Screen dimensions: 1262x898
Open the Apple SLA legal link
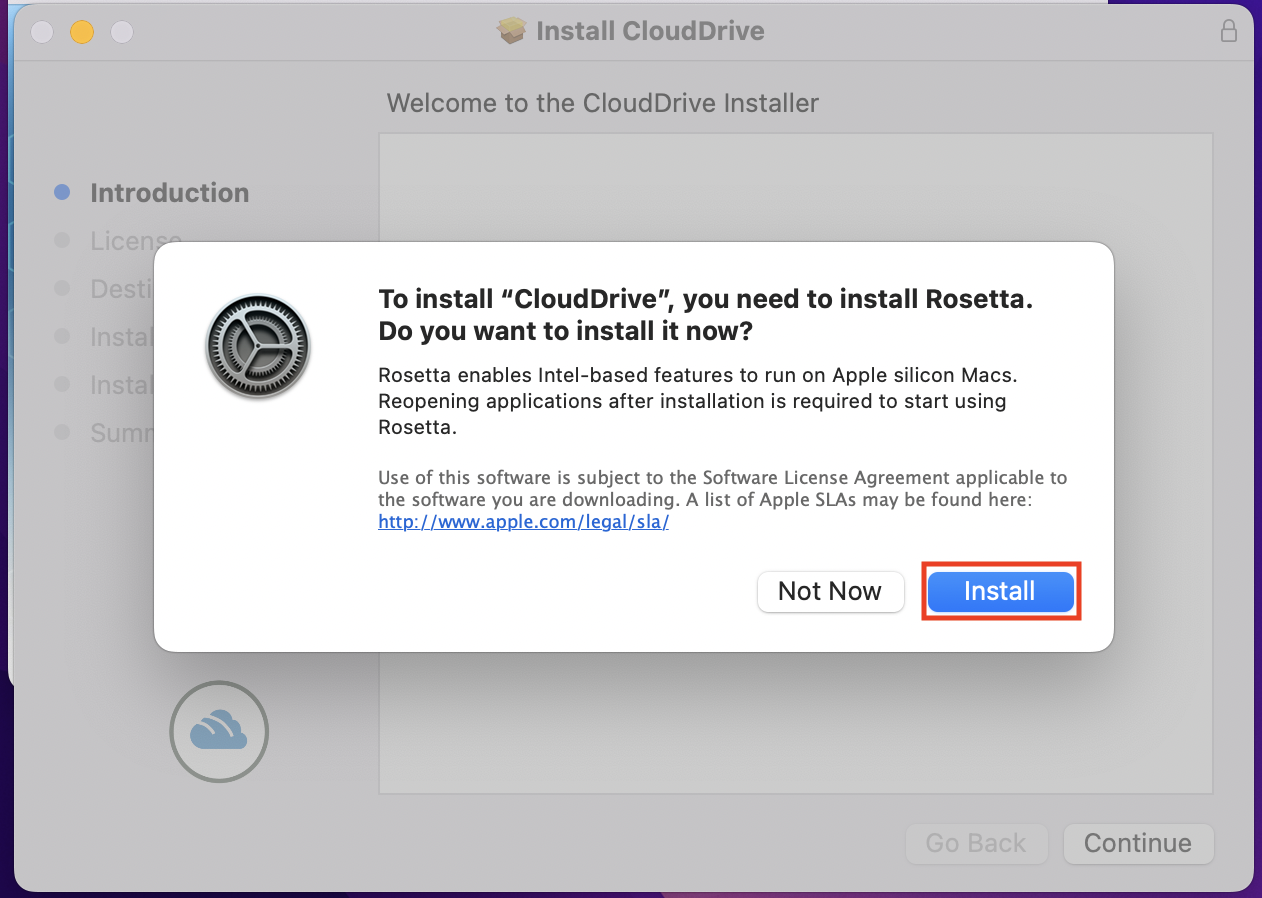tap(523, 521)
